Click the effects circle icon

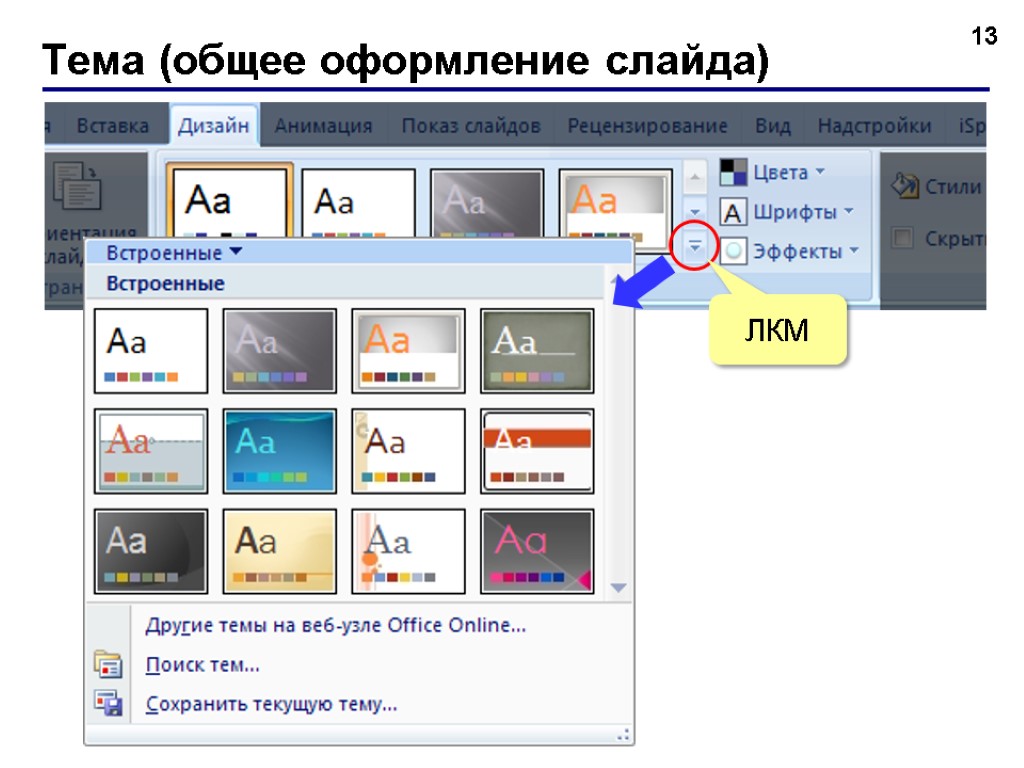click(x=733, y=251)
